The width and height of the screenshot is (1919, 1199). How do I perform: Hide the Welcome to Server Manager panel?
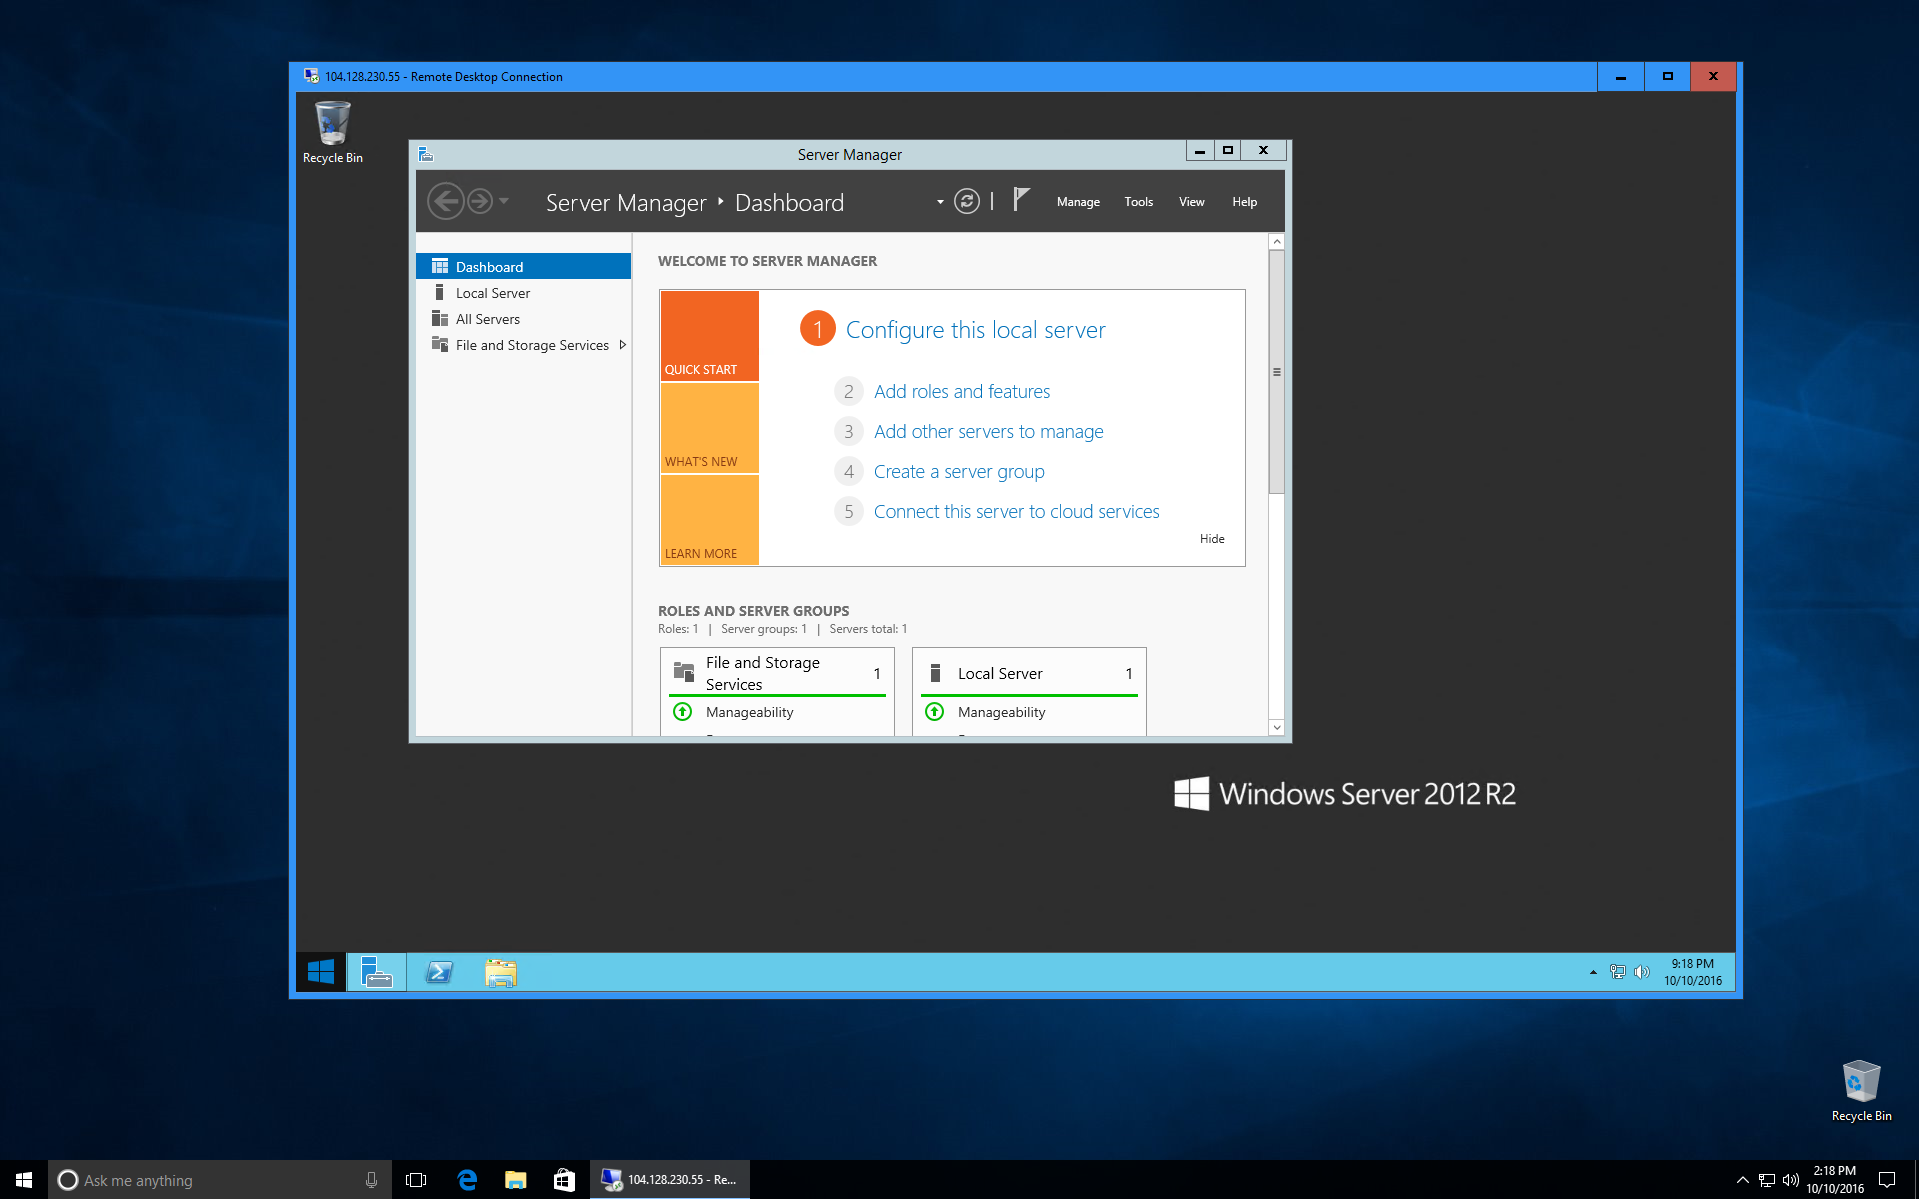click(x=1211, y=538)
